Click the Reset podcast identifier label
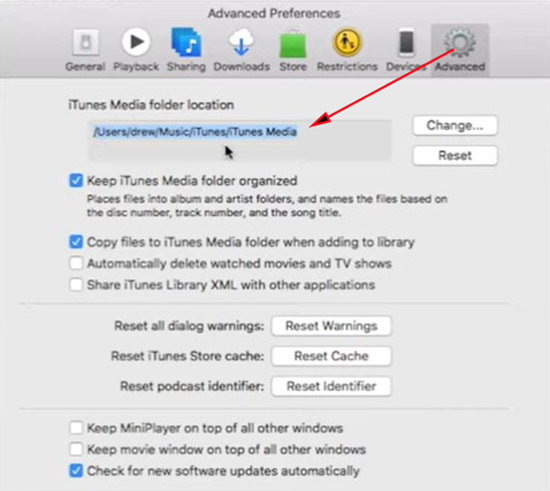Viewport: 550px width, 491px height. (x=192, y=386)
